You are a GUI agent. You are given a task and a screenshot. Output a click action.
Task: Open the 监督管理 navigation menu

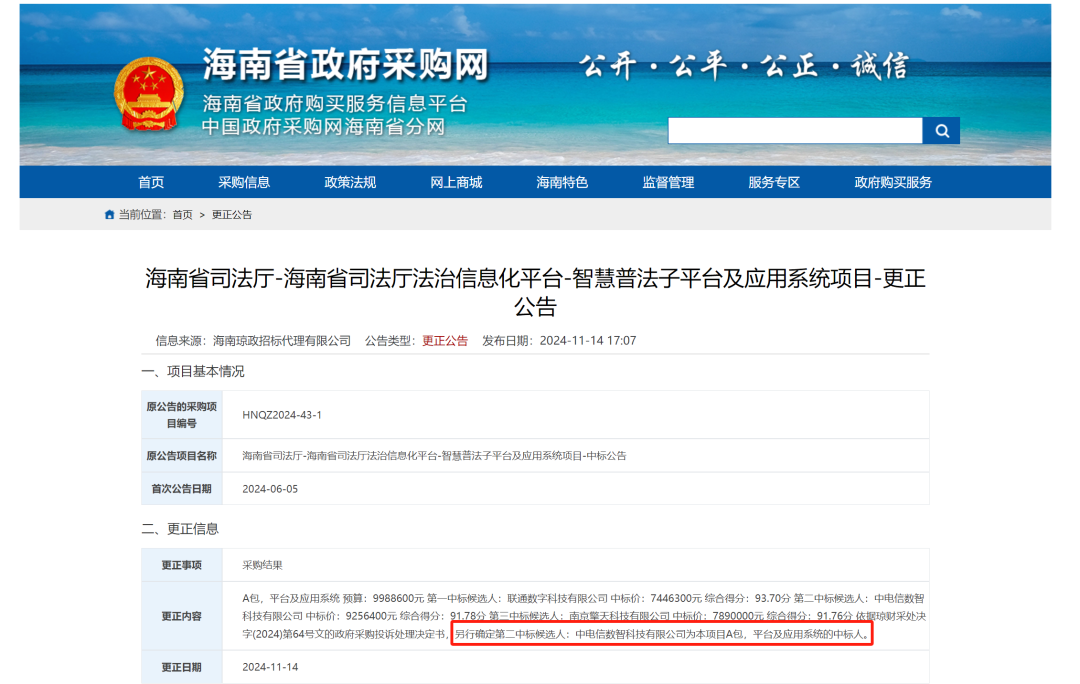pos(668,183)
